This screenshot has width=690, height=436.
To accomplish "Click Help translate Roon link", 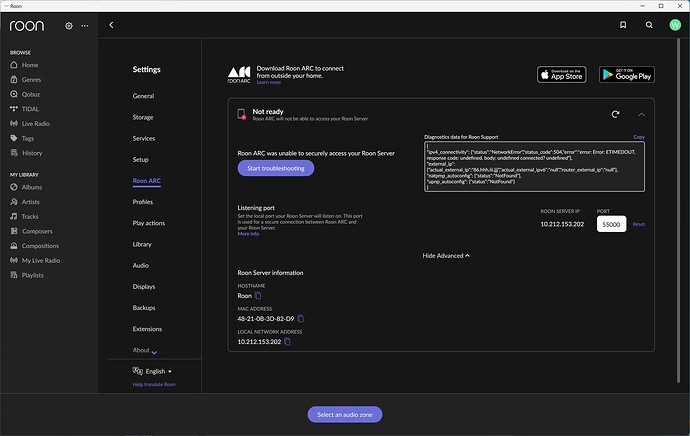I will coord(154,384).
